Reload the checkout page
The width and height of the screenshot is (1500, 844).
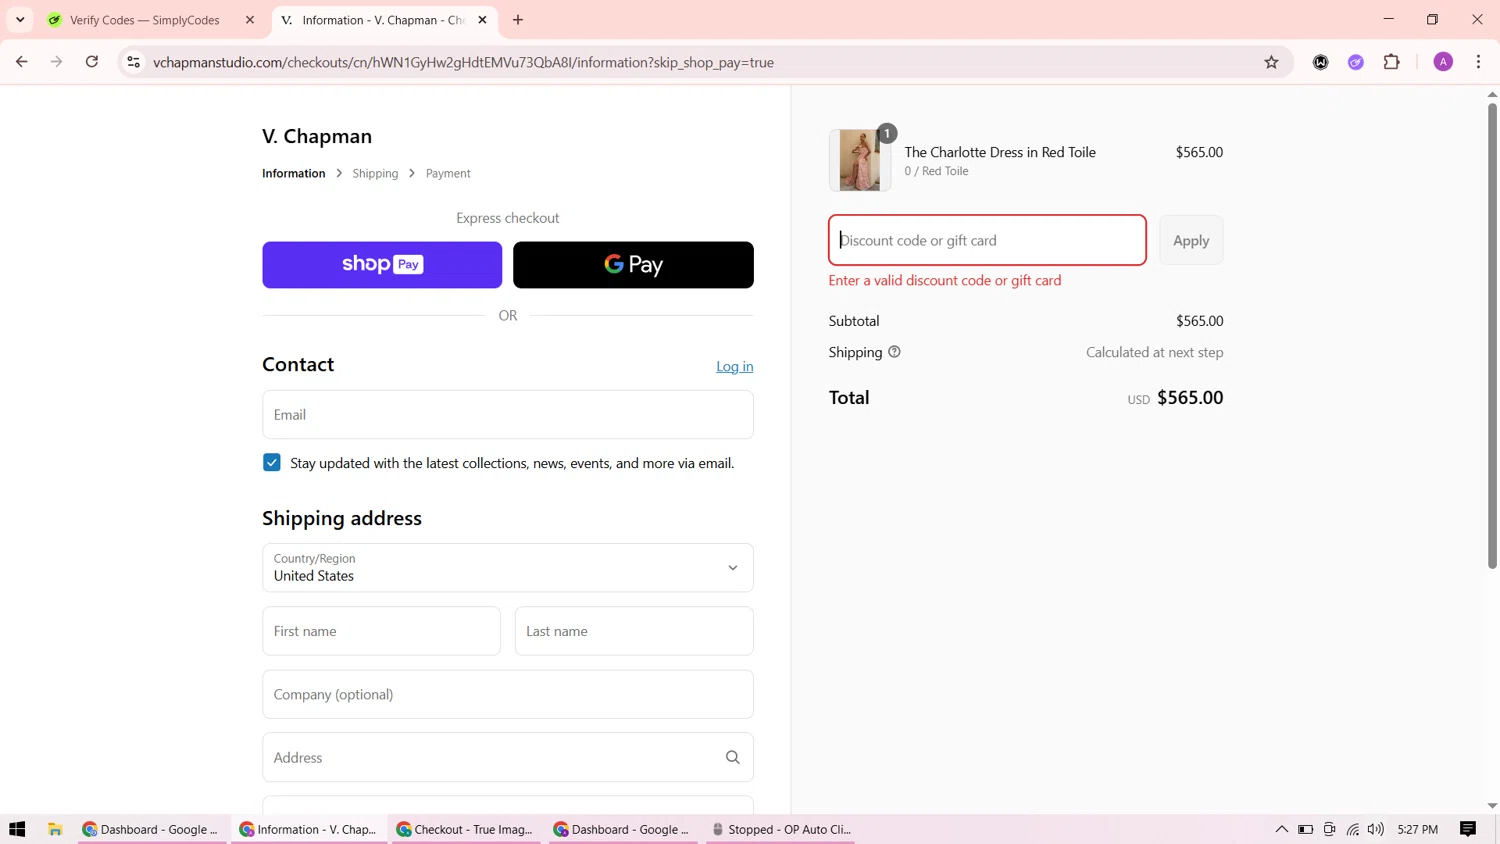[92, 62]
